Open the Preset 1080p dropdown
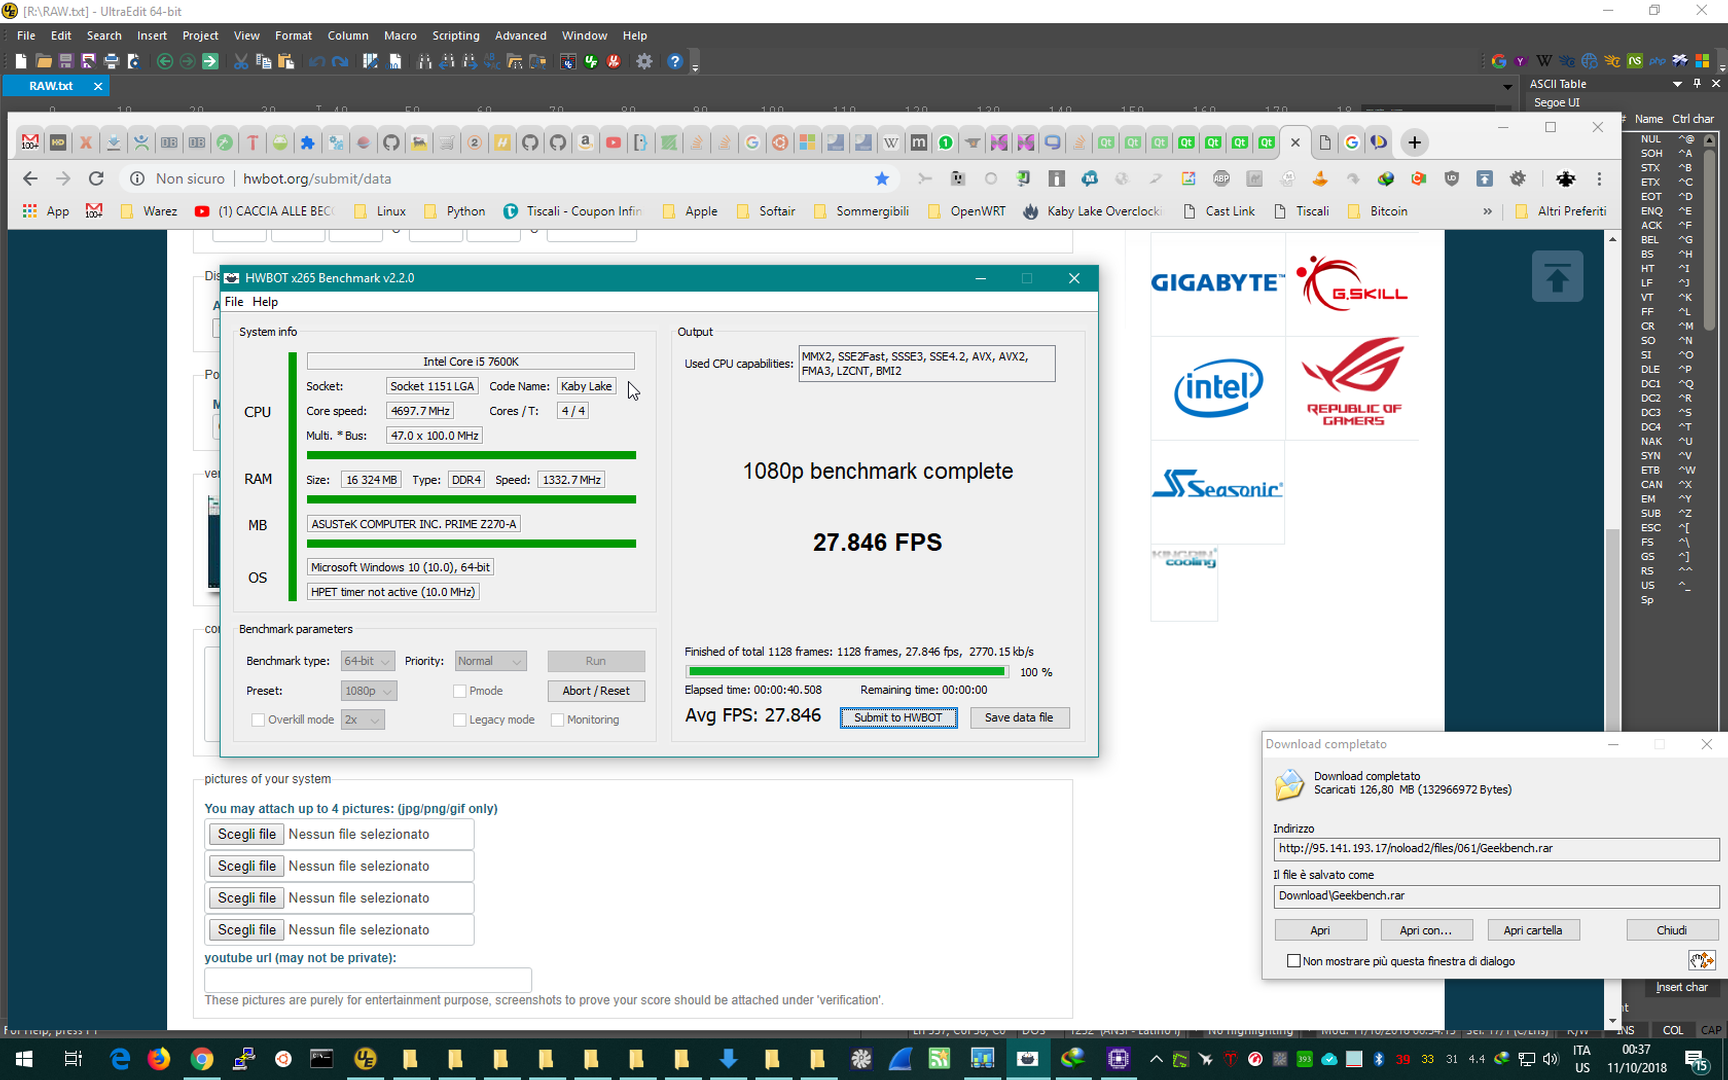The image size is (1728, 1080). tap(368, 691)
